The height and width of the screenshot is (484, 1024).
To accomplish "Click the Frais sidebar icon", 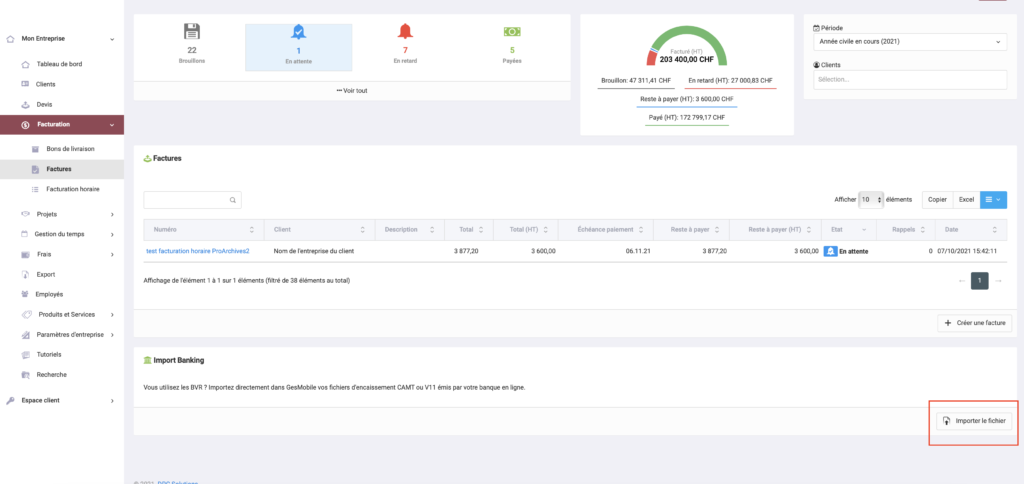I will (25, 254).
